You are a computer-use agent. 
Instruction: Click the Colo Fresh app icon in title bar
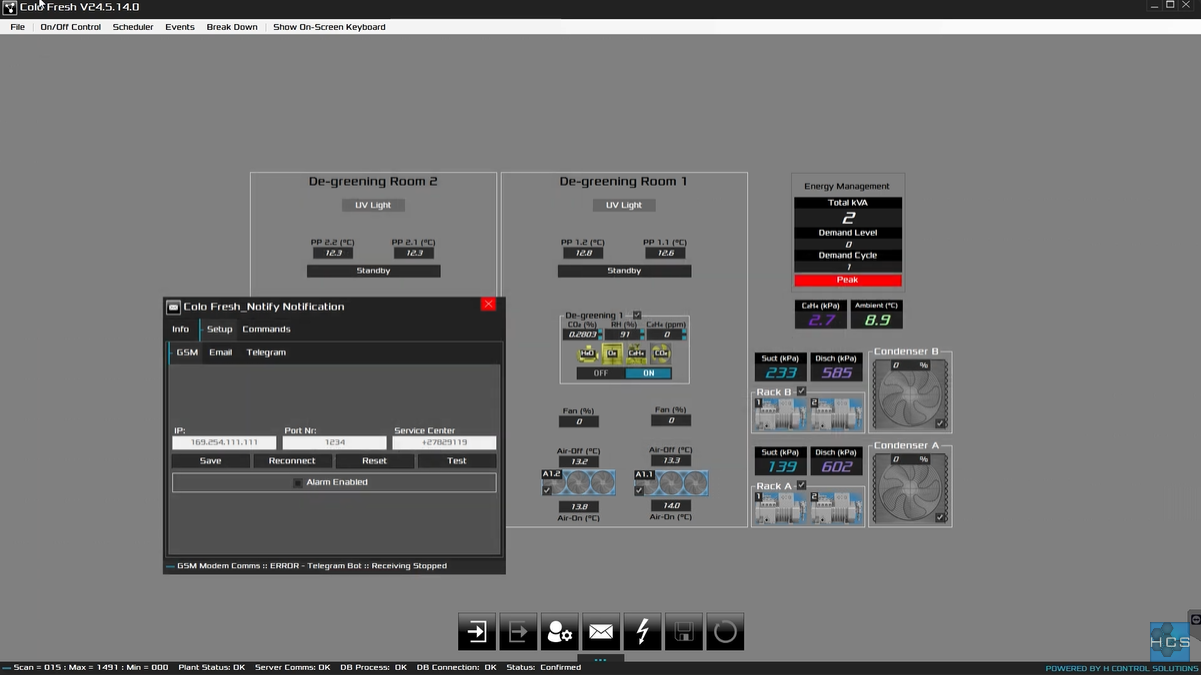tap(9, 7)
